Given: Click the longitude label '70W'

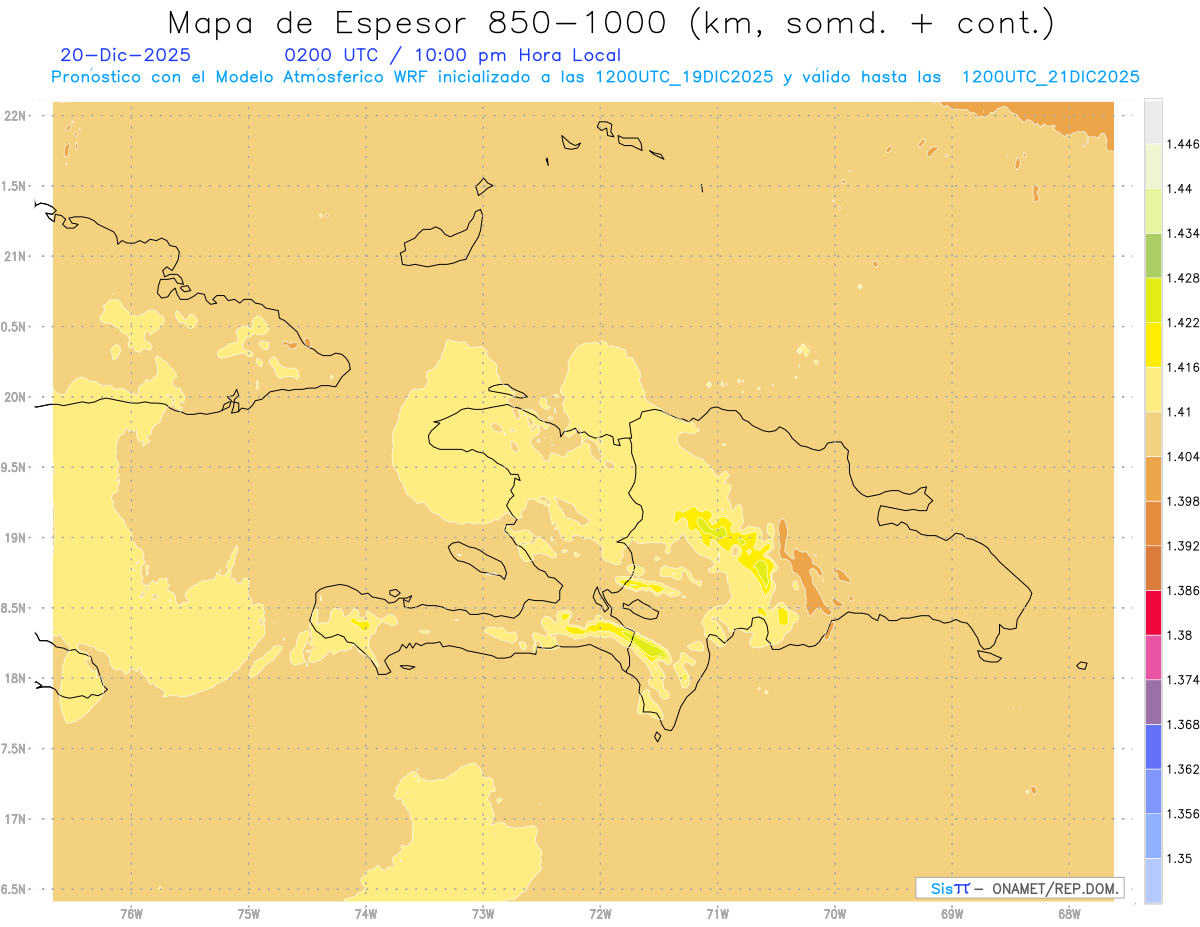Looking at the screenshot, I should [x=835, y=914].
